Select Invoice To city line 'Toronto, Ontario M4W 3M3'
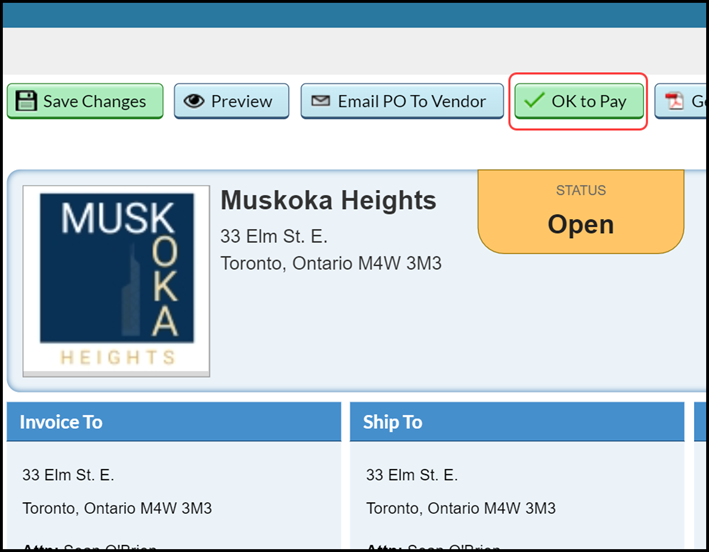This screenshot has height=552, width=709. pyautogui.click(x=117, y=508)
